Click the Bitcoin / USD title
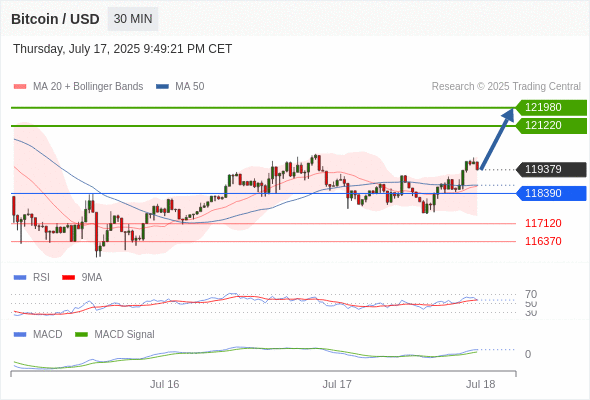Screen dimensions: 590x400 tap(55, 19)
